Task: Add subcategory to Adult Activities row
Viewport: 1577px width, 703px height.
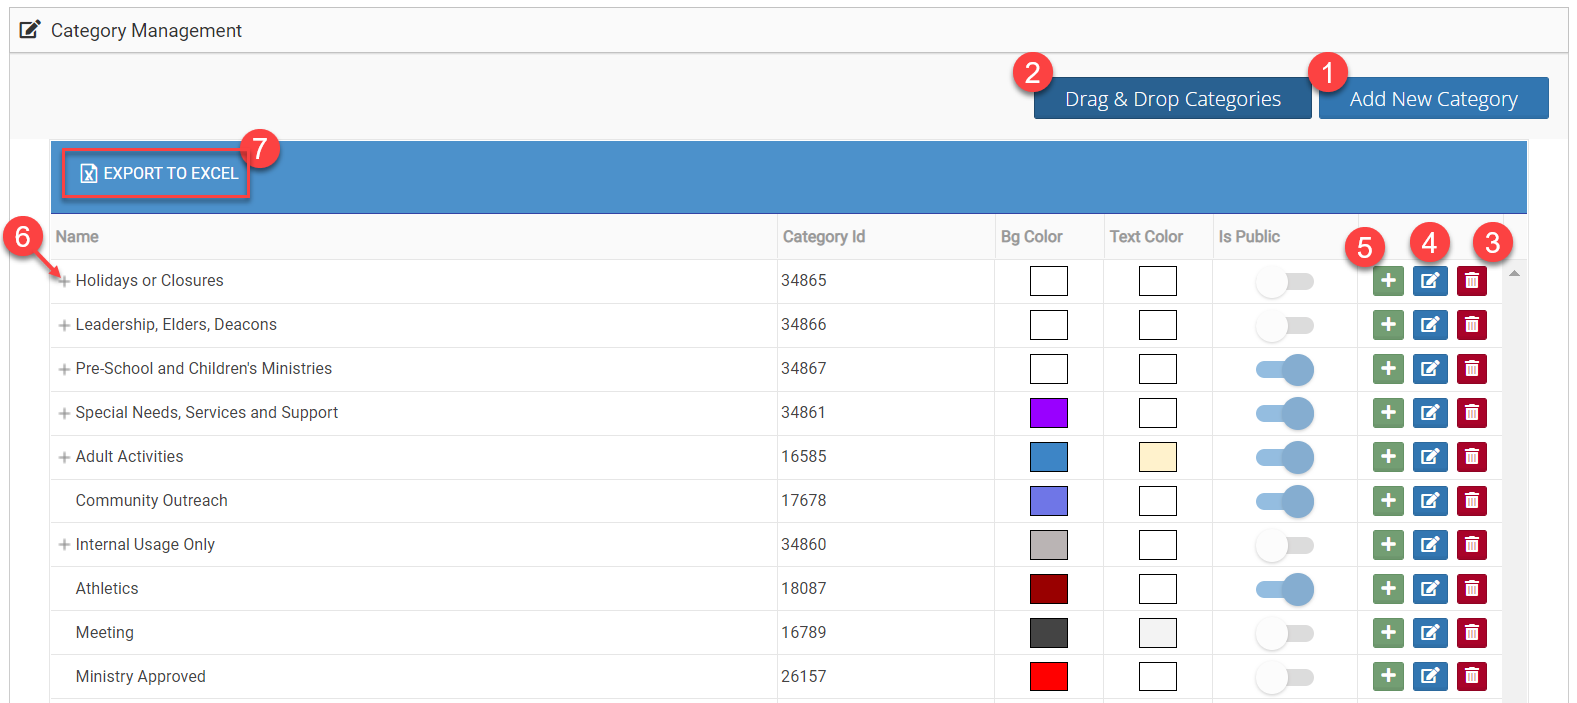Action: click(x=1388, y=457)
